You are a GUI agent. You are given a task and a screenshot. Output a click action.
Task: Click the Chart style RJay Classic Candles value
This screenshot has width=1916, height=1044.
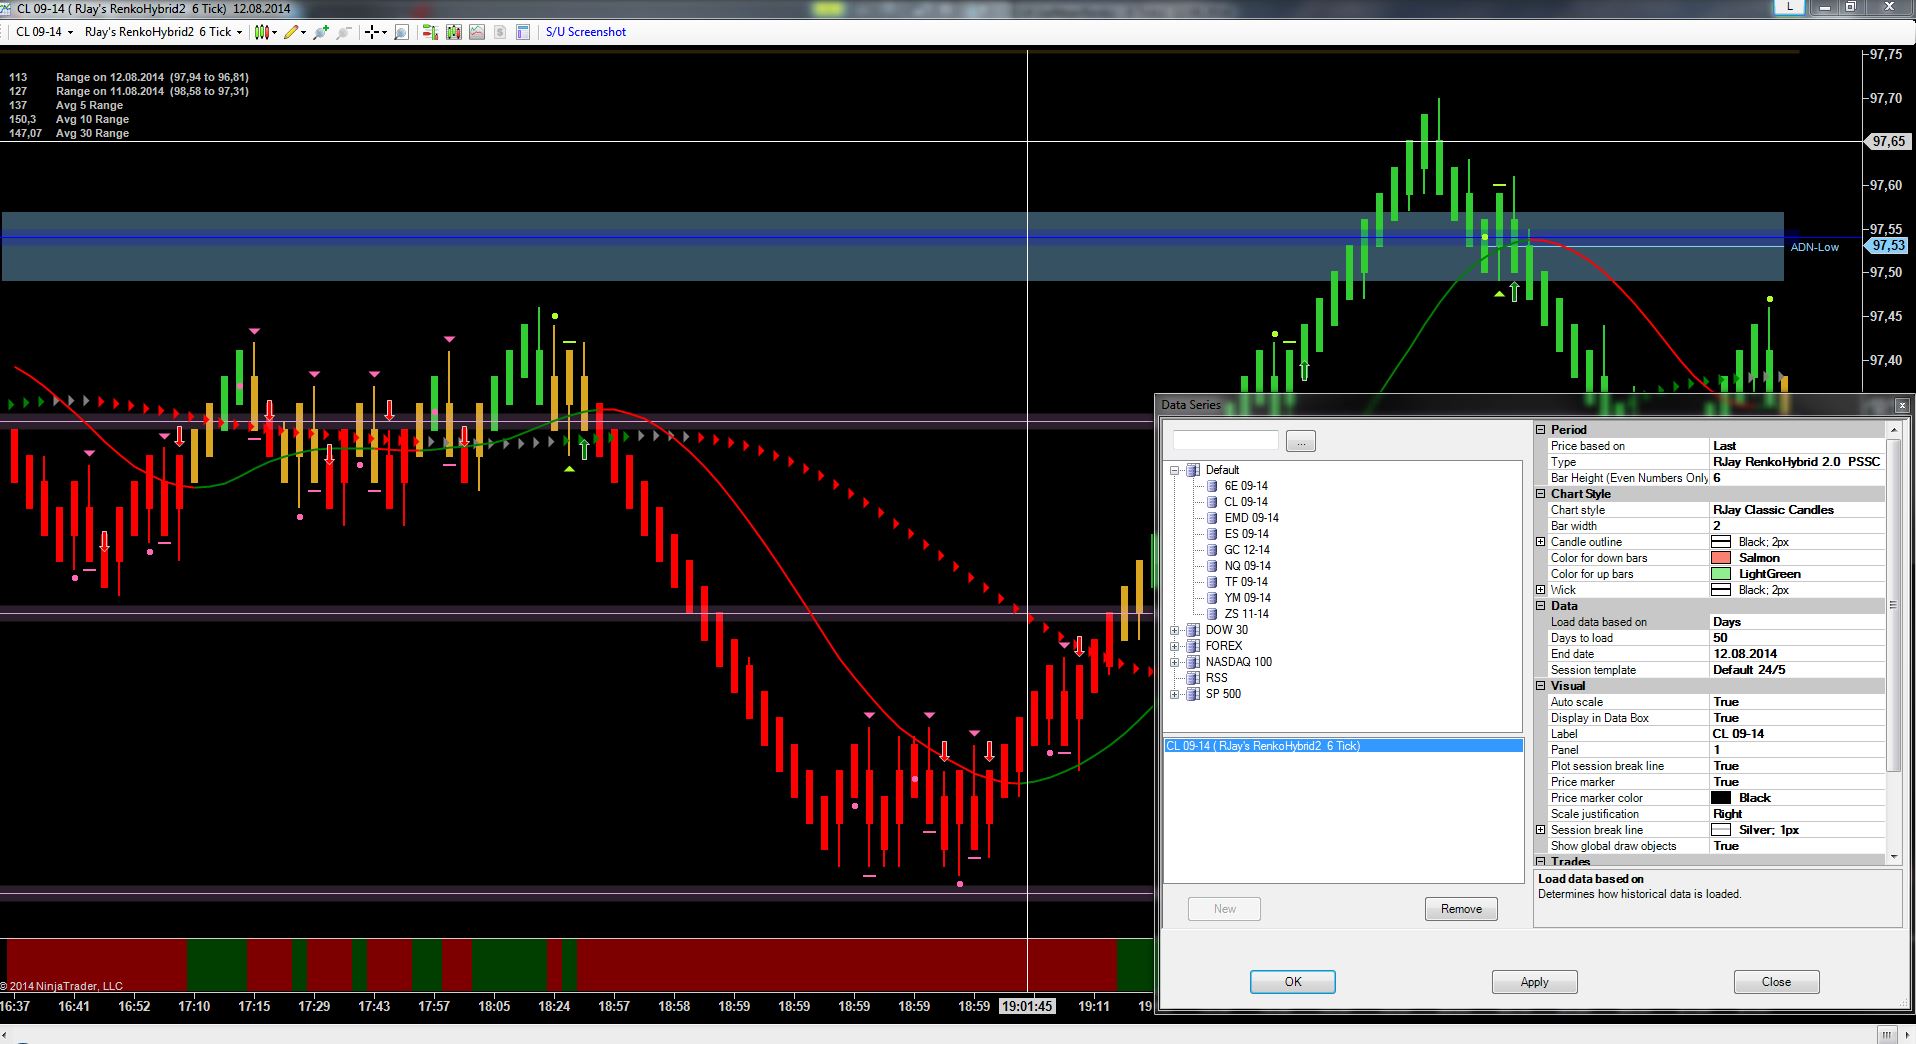click(x=1797, y=510)
